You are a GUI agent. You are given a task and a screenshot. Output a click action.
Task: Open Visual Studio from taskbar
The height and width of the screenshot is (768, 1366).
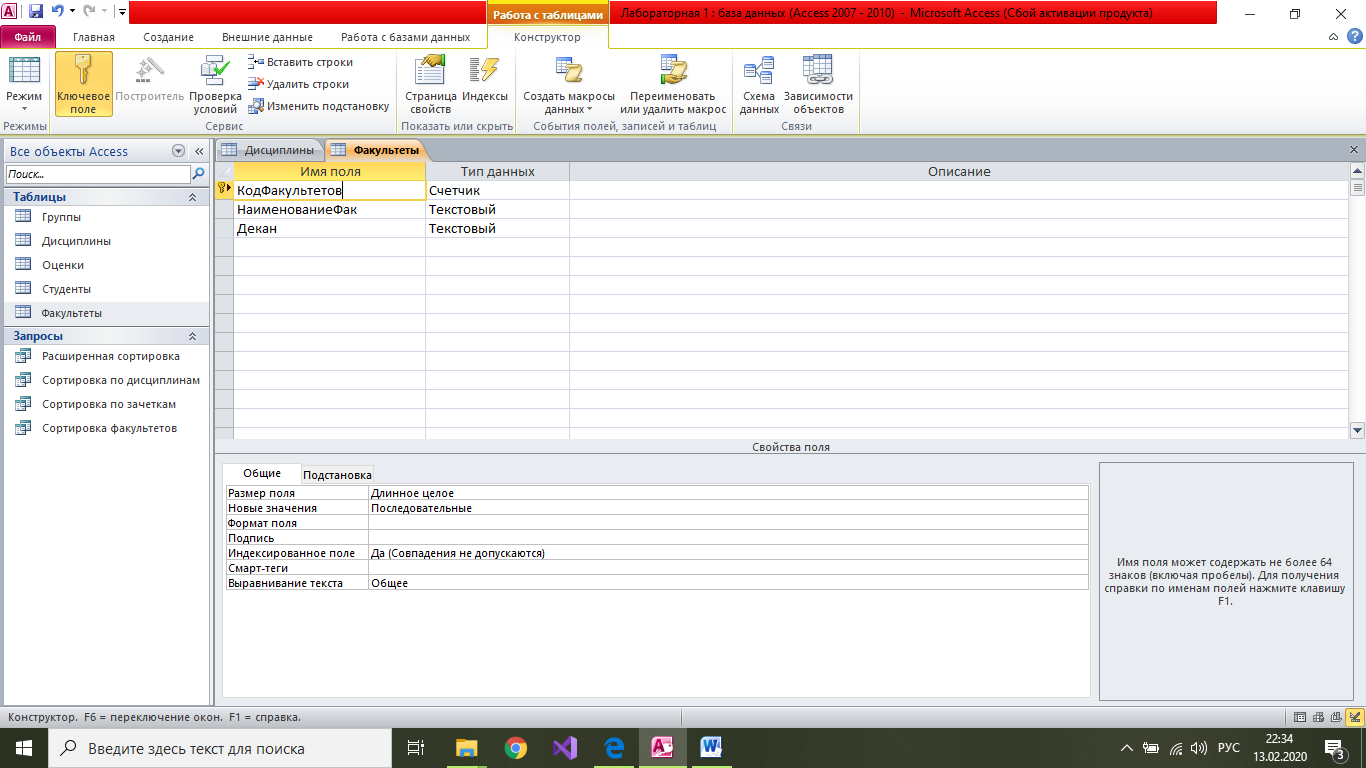[565, 748]
